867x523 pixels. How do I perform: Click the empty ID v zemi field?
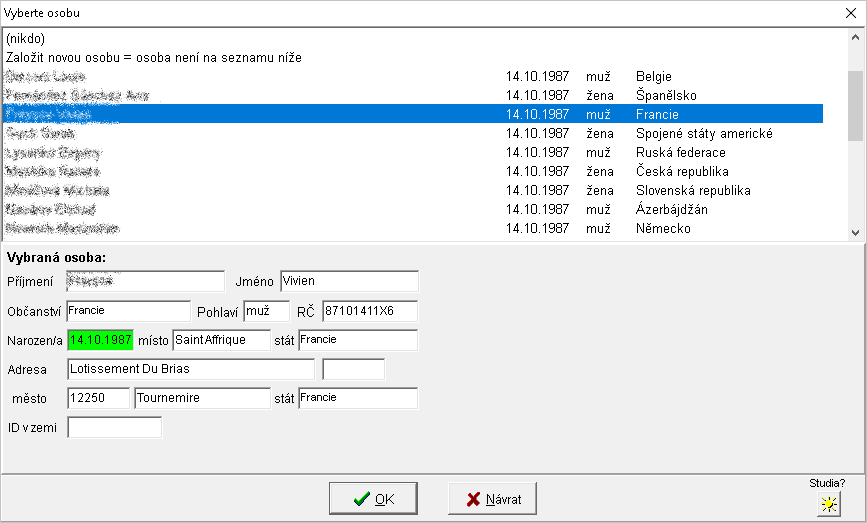click(x=114, y=428)
